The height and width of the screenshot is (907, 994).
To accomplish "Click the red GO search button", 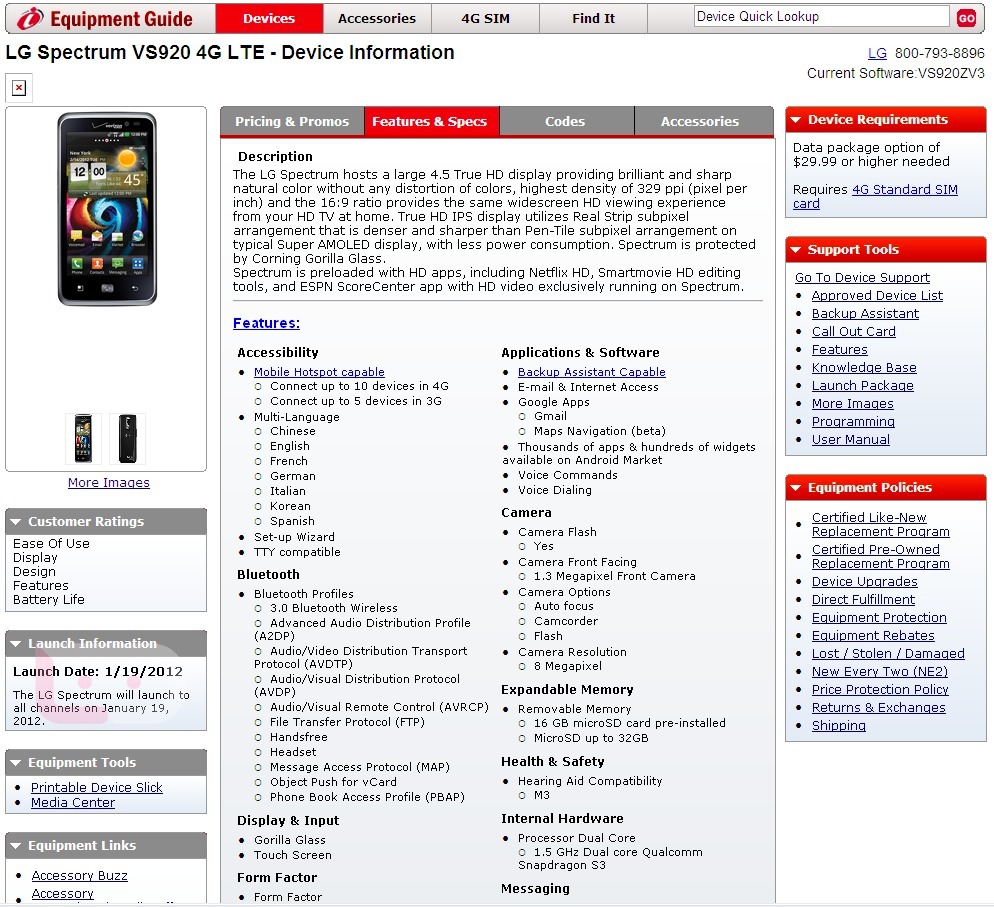I will click(966, 18).
